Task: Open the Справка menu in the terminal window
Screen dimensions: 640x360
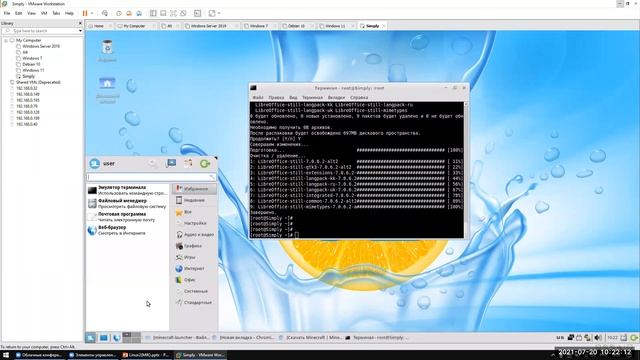Action: click(x=359, y=98)
